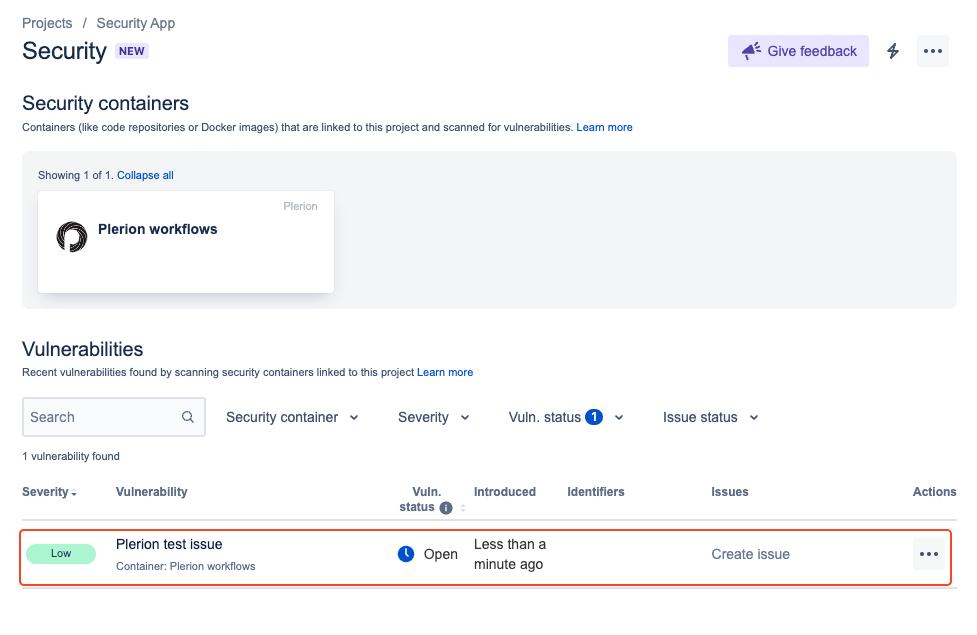Click the Projects breadcrumb link
Viewport: 977px width, 635px height.
tap(47, 23)
